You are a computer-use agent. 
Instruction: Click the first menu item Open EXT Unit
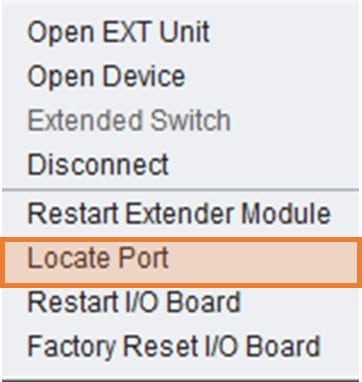[x=180, y=32]
